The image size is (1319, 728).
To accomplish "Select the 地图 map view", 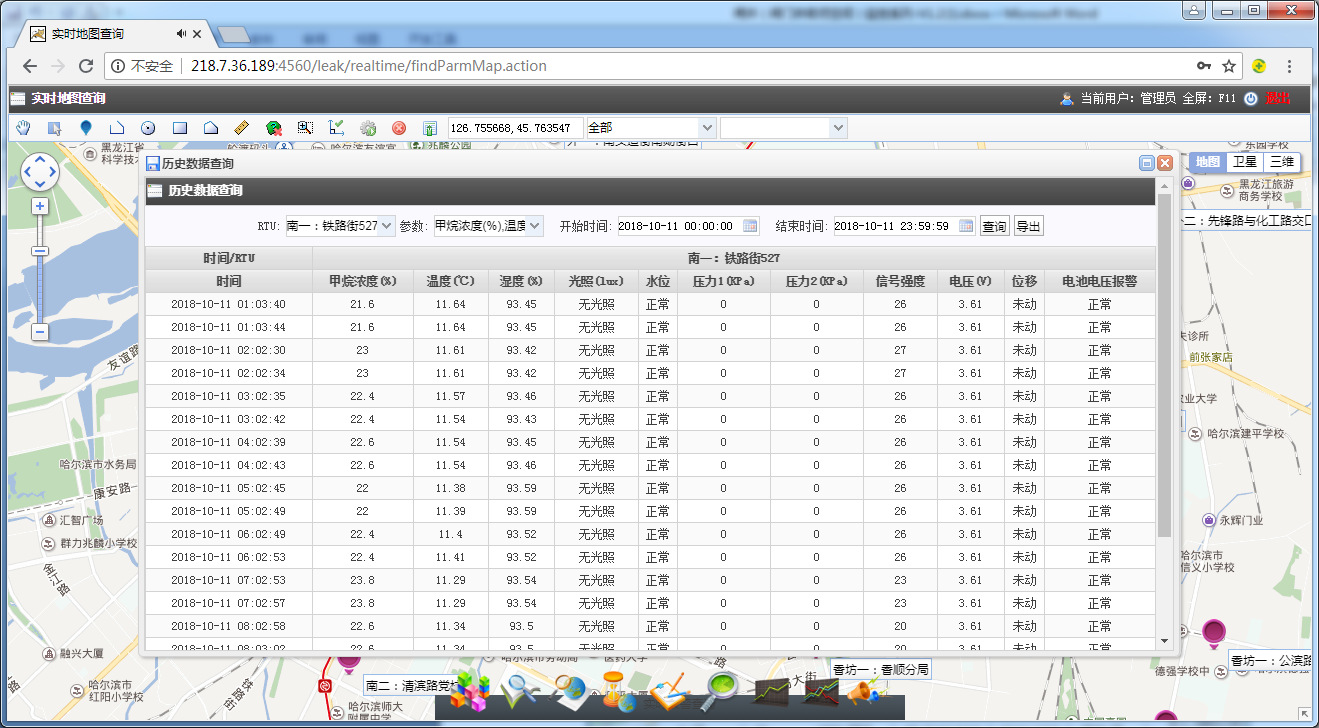I will coord(1208,162).
